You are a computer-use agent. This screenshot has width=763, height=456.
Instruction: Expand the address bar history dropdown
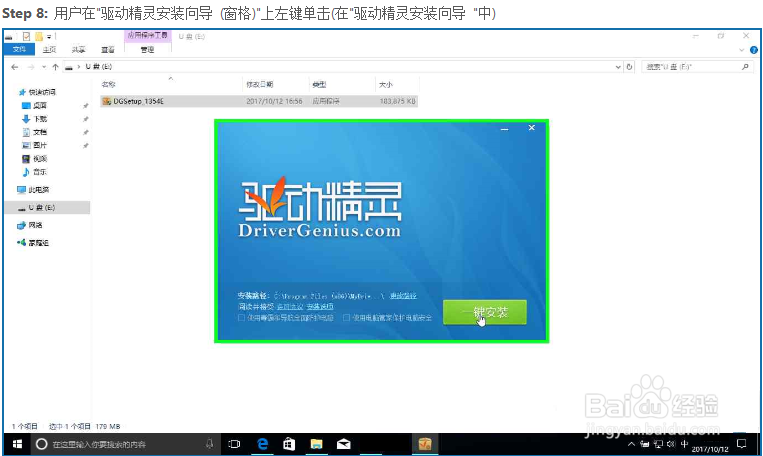[618, 67]
